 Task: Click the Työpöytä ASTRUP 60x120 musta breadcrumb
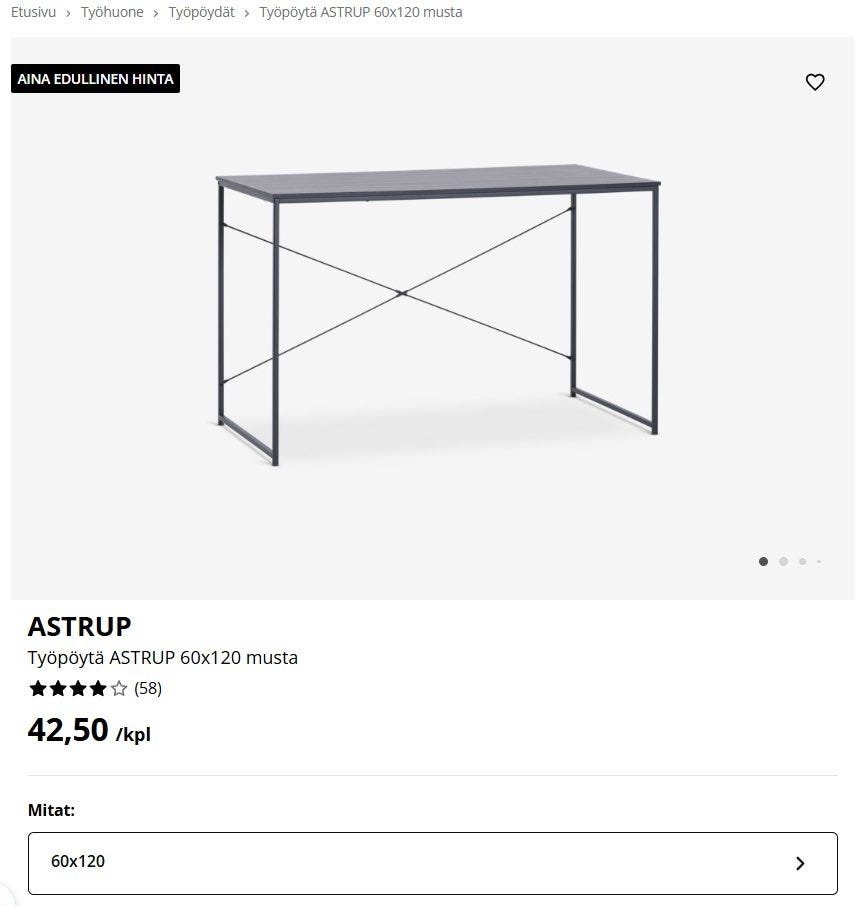360,13
